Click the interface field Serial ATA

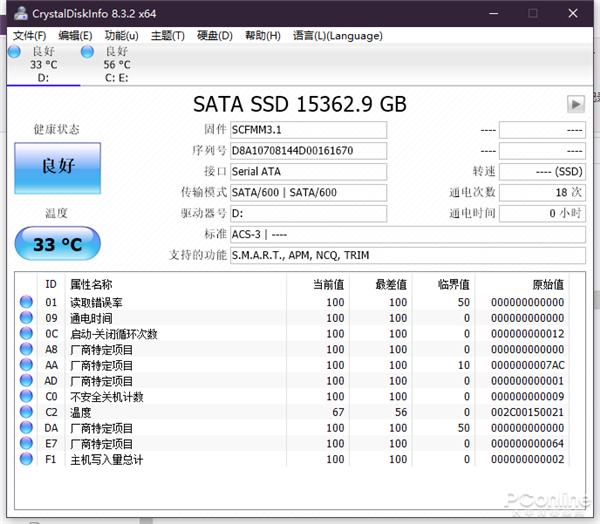pyautogui.click(x=308, y=172)
